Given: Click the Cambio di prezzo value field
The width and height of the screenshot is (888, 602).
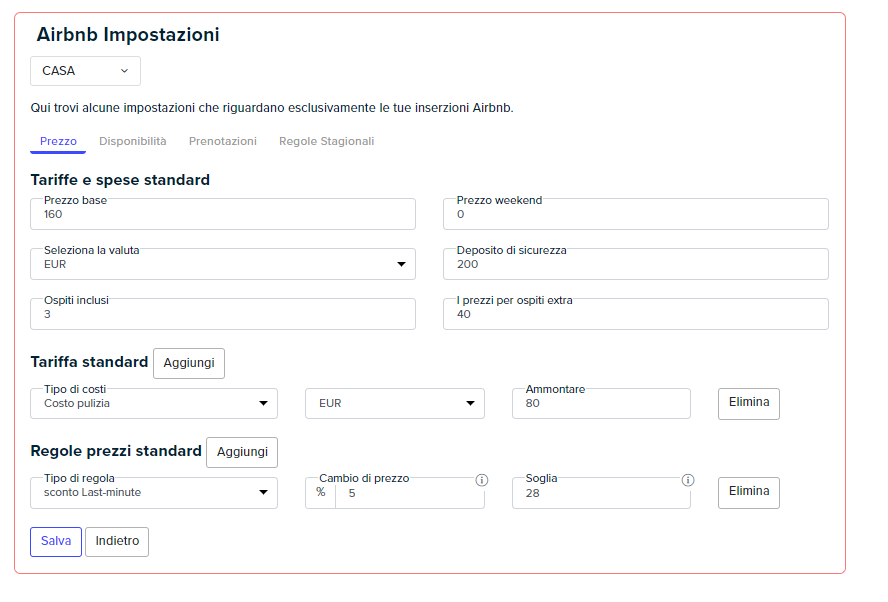Looking at the screenshot, I should [410, 493].
